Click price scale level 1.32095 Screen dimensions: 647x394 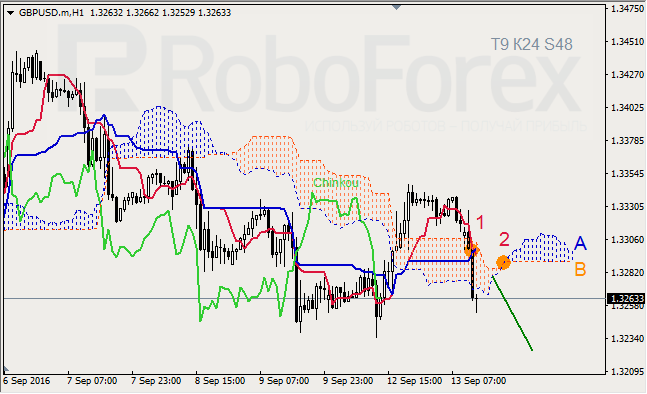[x=627, y=372]
